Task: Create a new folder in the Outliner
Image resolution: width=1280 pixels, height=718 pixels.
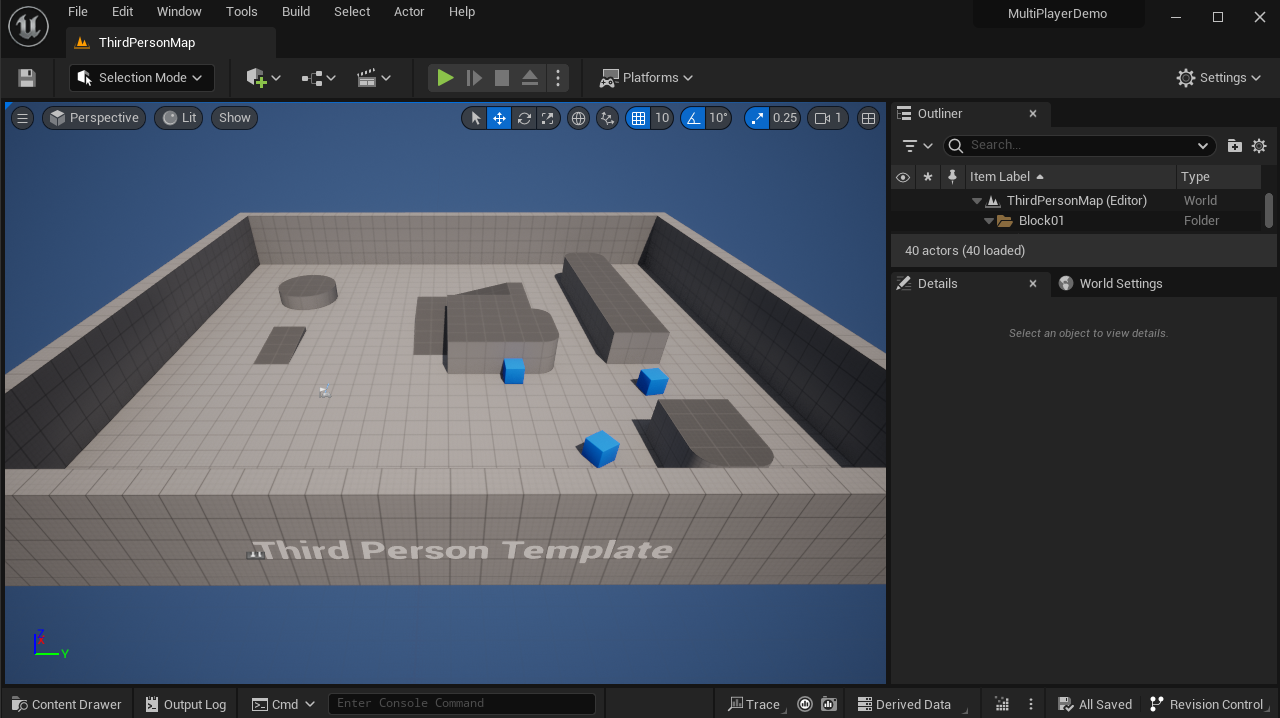Action: [x=1234, y=146]
